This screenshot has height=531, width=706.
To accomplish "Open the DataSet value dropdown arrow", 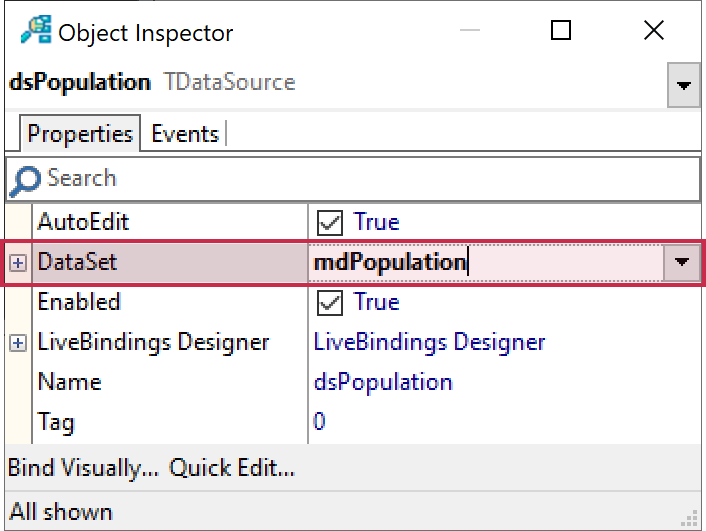I will point(682,262).
